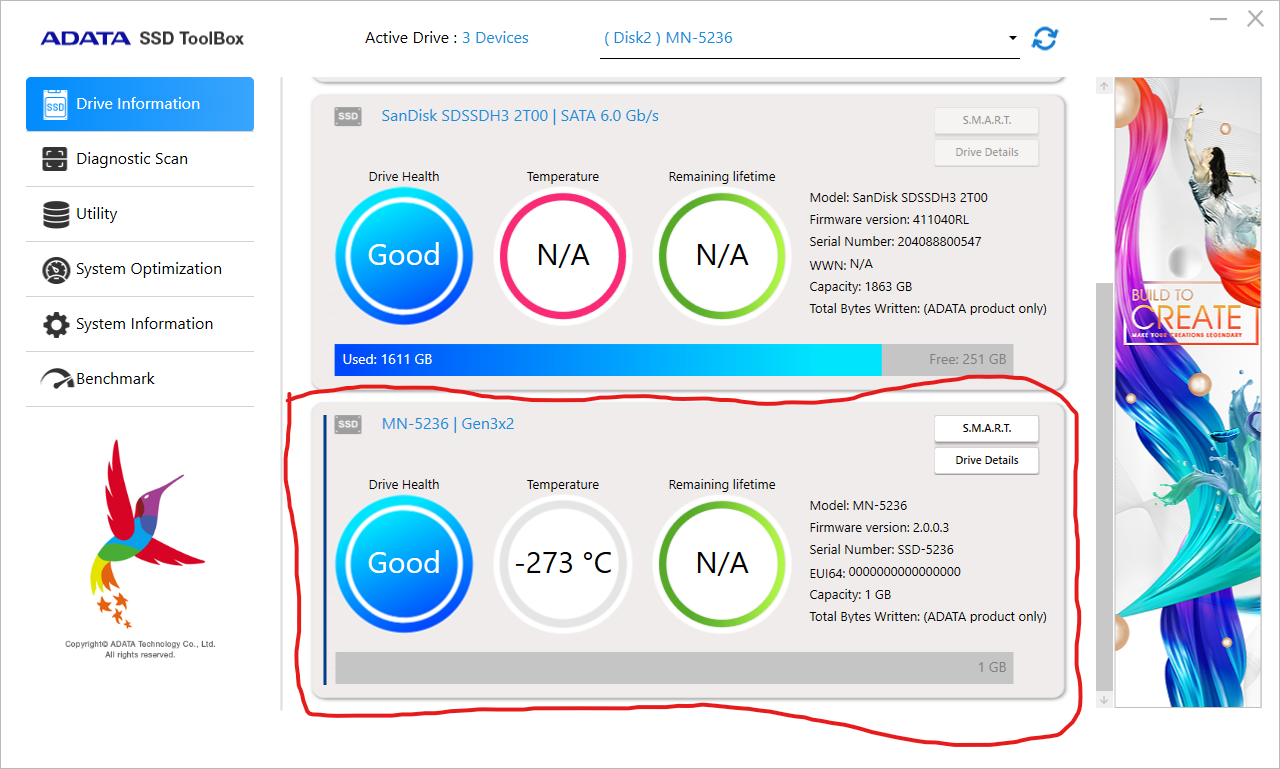Click the Benchmark speedometer icon

pyautogui.click(x=57, y=379)
